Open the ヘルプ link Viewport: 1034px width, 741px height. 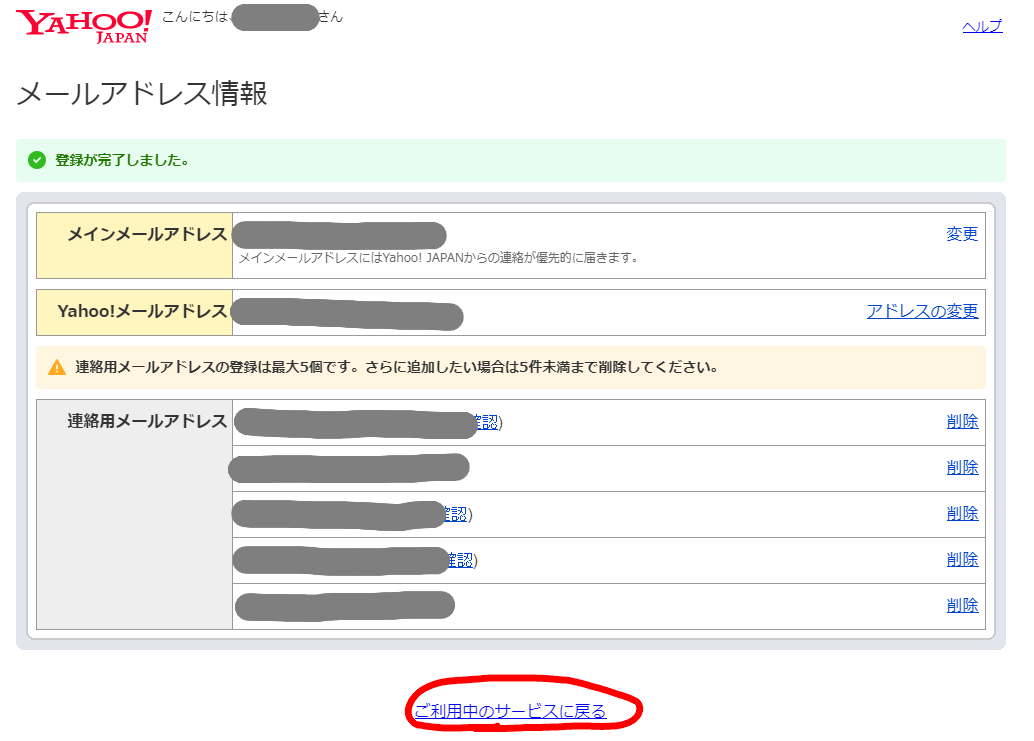coord(982,26)
